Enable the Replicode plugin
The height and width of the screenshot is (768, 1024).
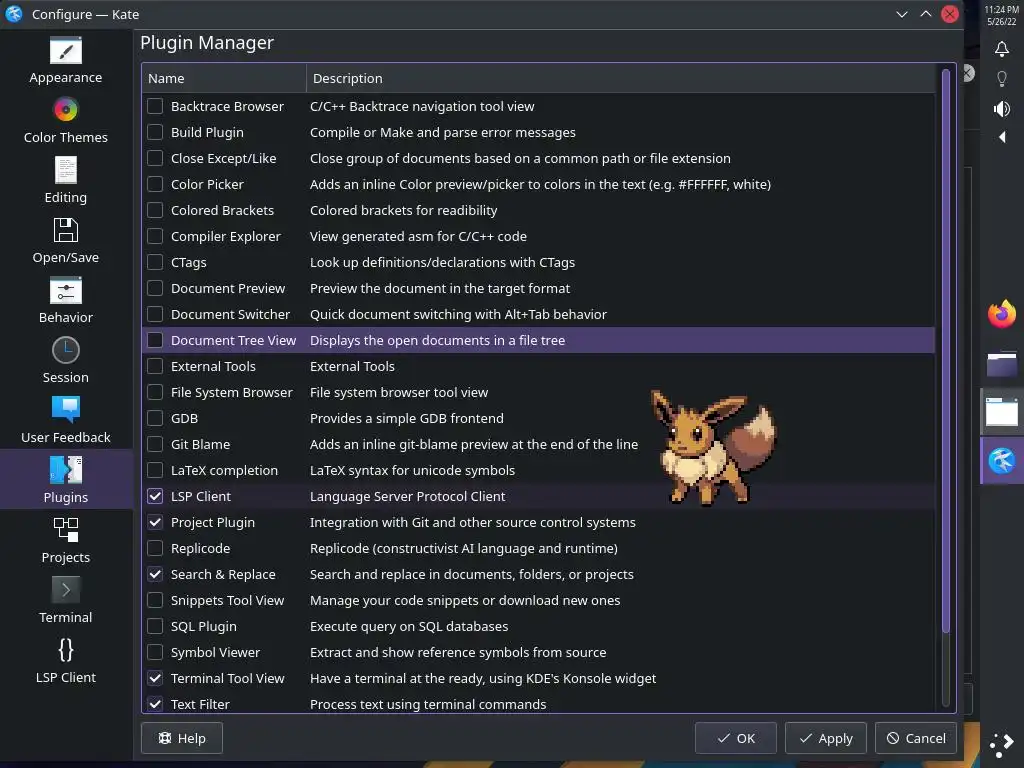pyautogui.click(x=155, y=548)
